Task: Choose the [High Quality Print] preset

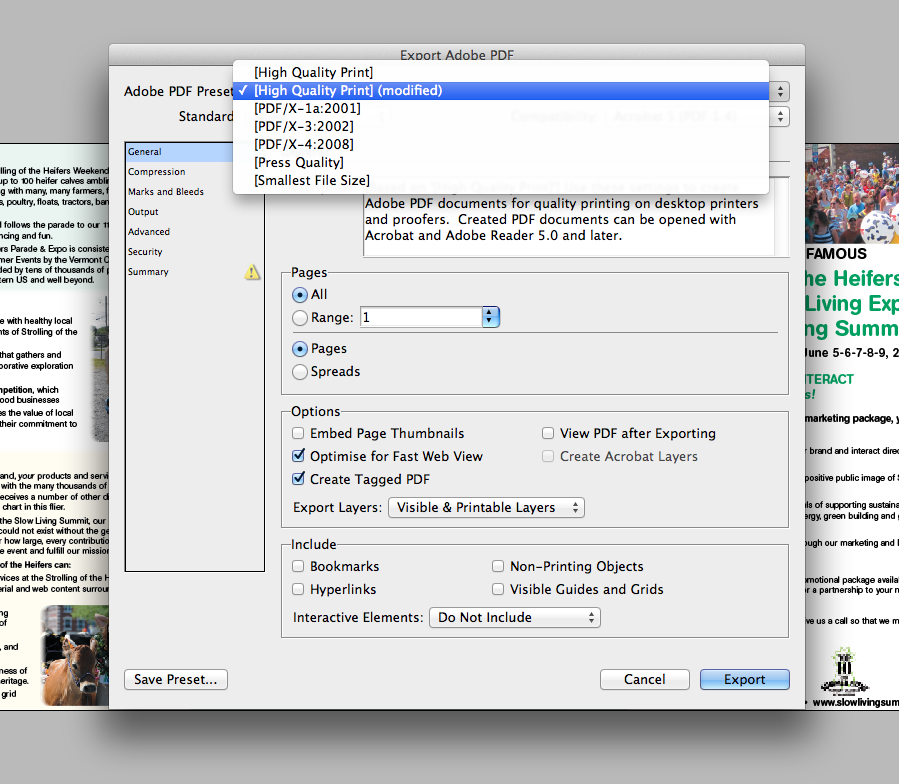Action: (501, 72)
